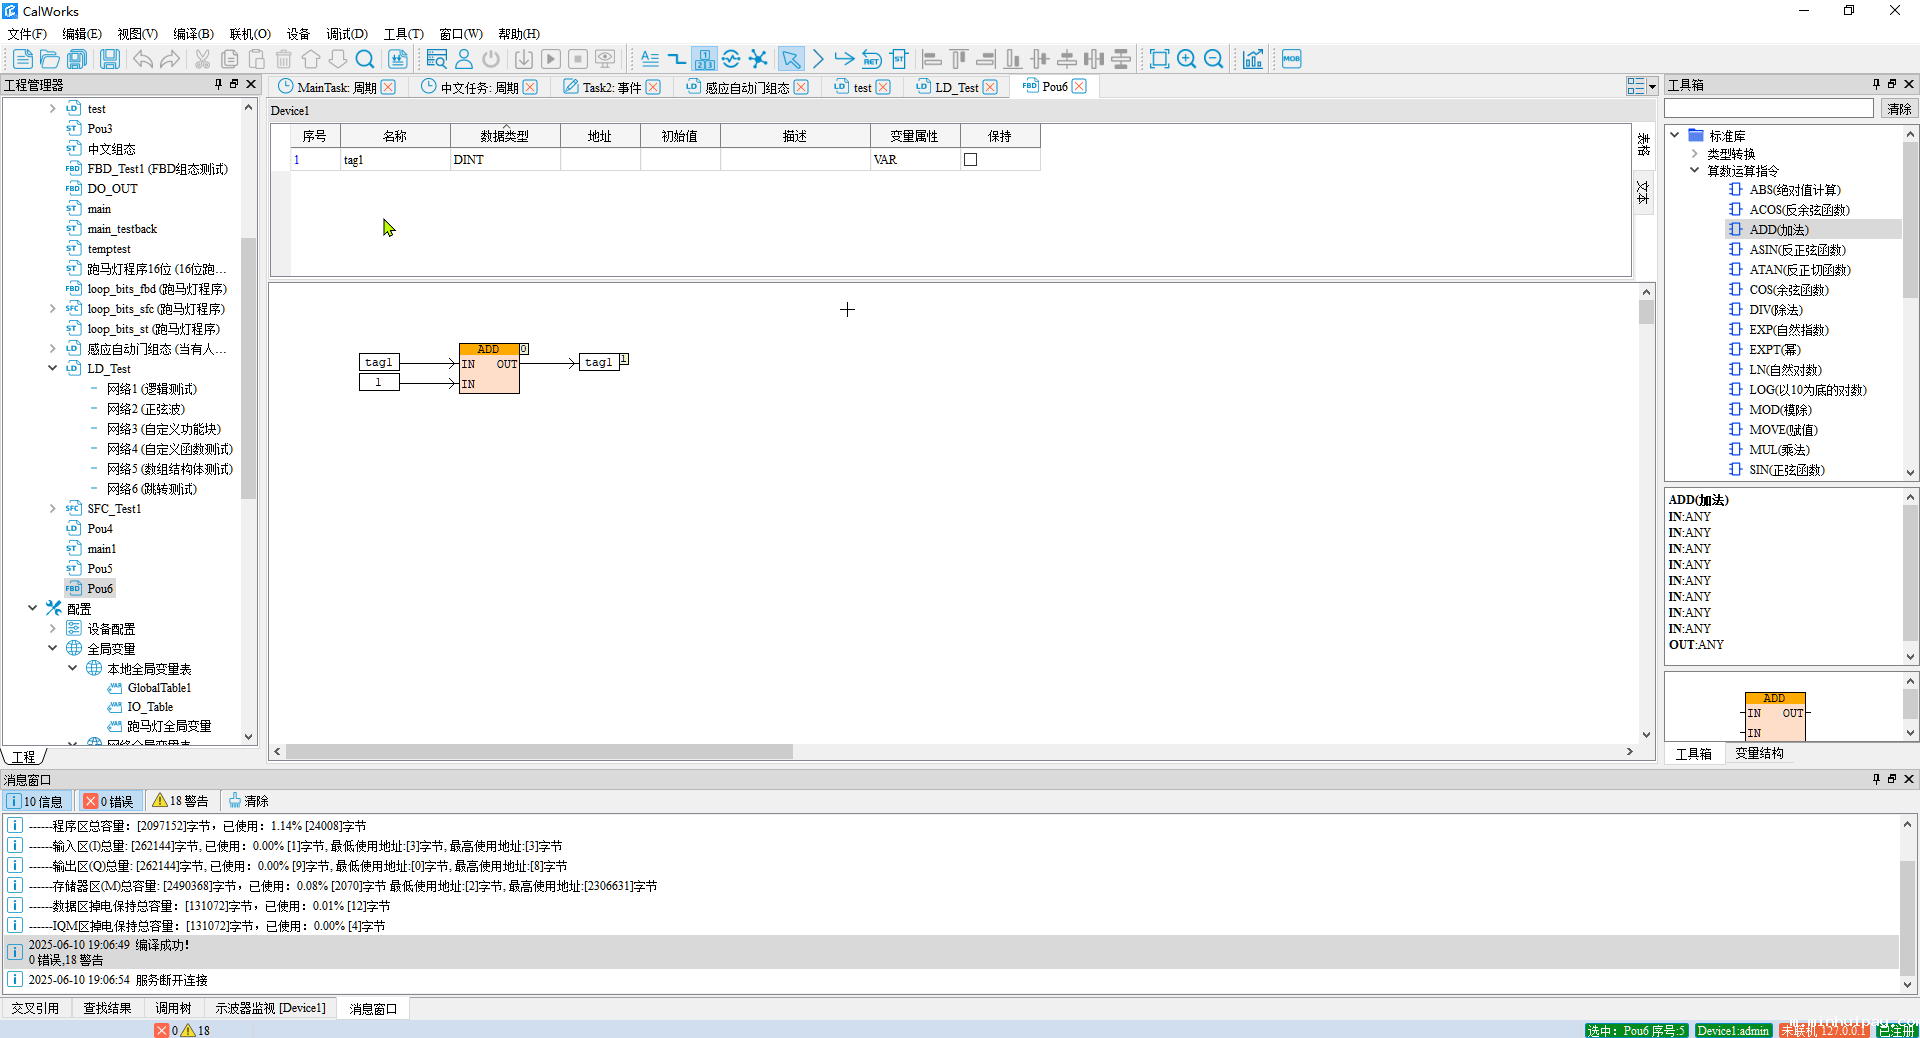Open the 调试(D) menu
Viewport: 1920px width, 1038px height.
[346, 34]
